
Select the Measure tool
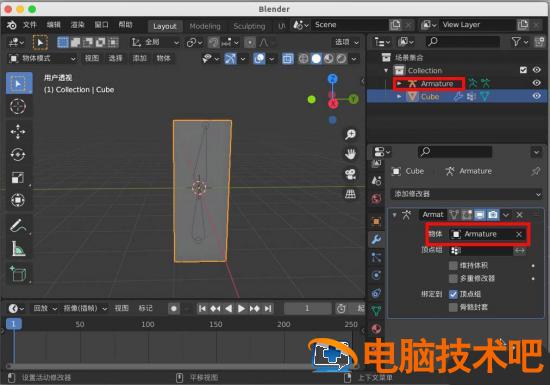[18, 249]
